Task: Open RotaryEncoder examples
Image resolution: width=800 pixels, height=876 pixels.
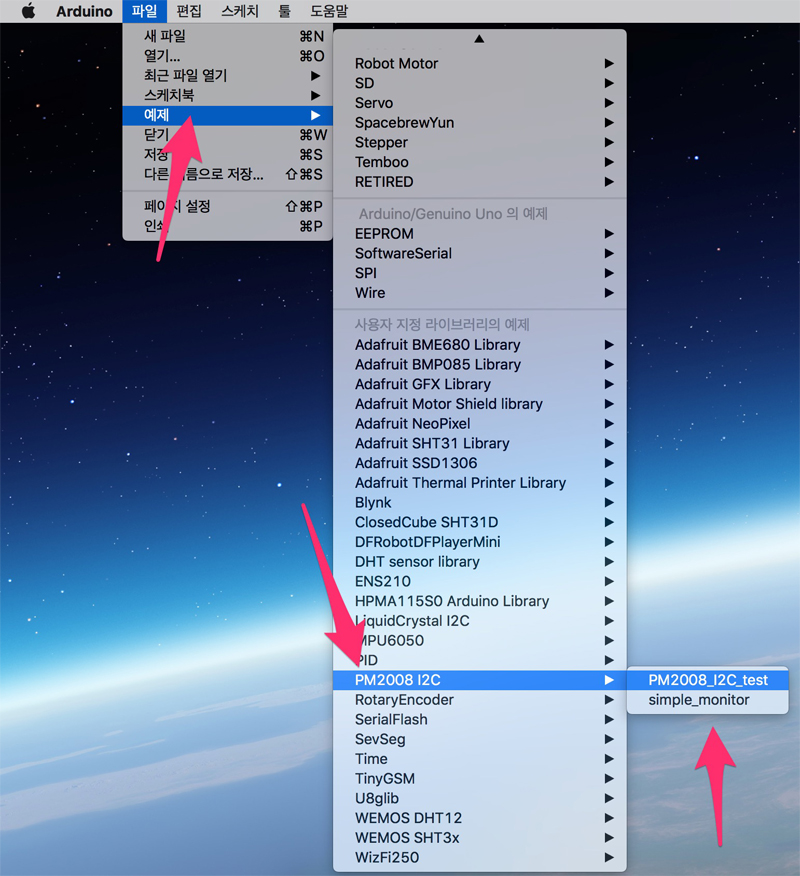Action: pyautogui.click(x=479, y=700)
